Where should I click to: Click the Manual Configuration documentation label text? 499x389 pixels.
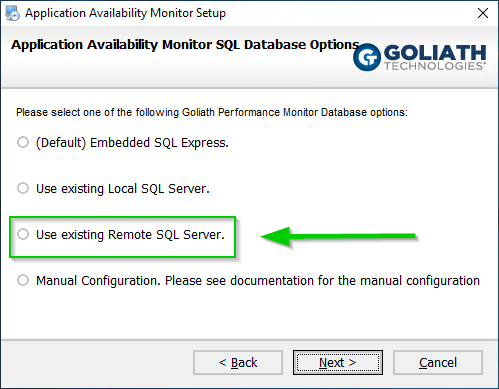point(258,281)
